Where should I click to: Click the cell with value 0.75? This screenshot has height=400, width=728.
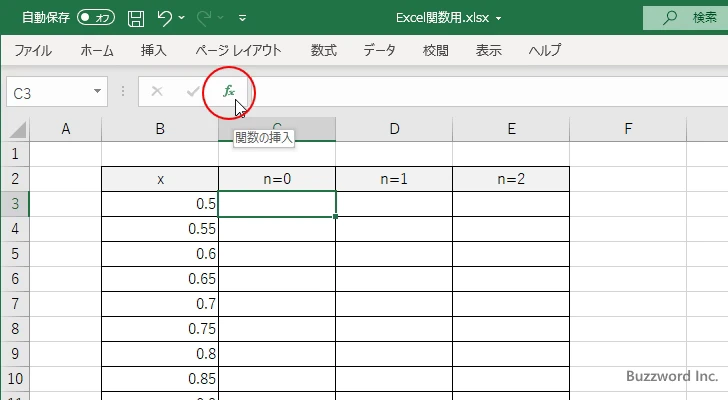click(160, 329)
